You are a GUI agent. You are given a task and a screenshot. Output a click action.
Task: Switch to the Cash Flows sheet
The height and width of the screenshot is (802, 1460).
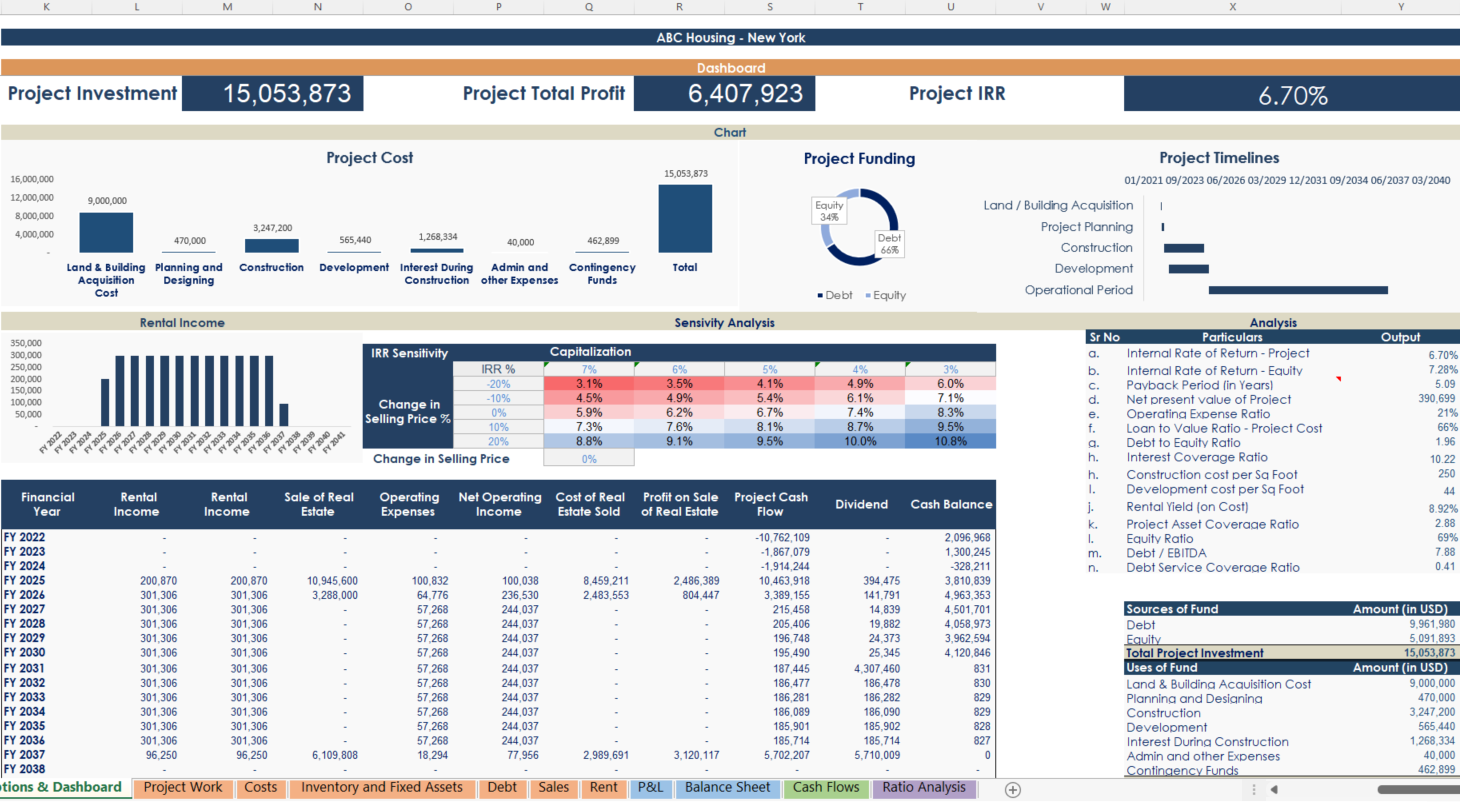pyautogui.click(x=826, y=788)
